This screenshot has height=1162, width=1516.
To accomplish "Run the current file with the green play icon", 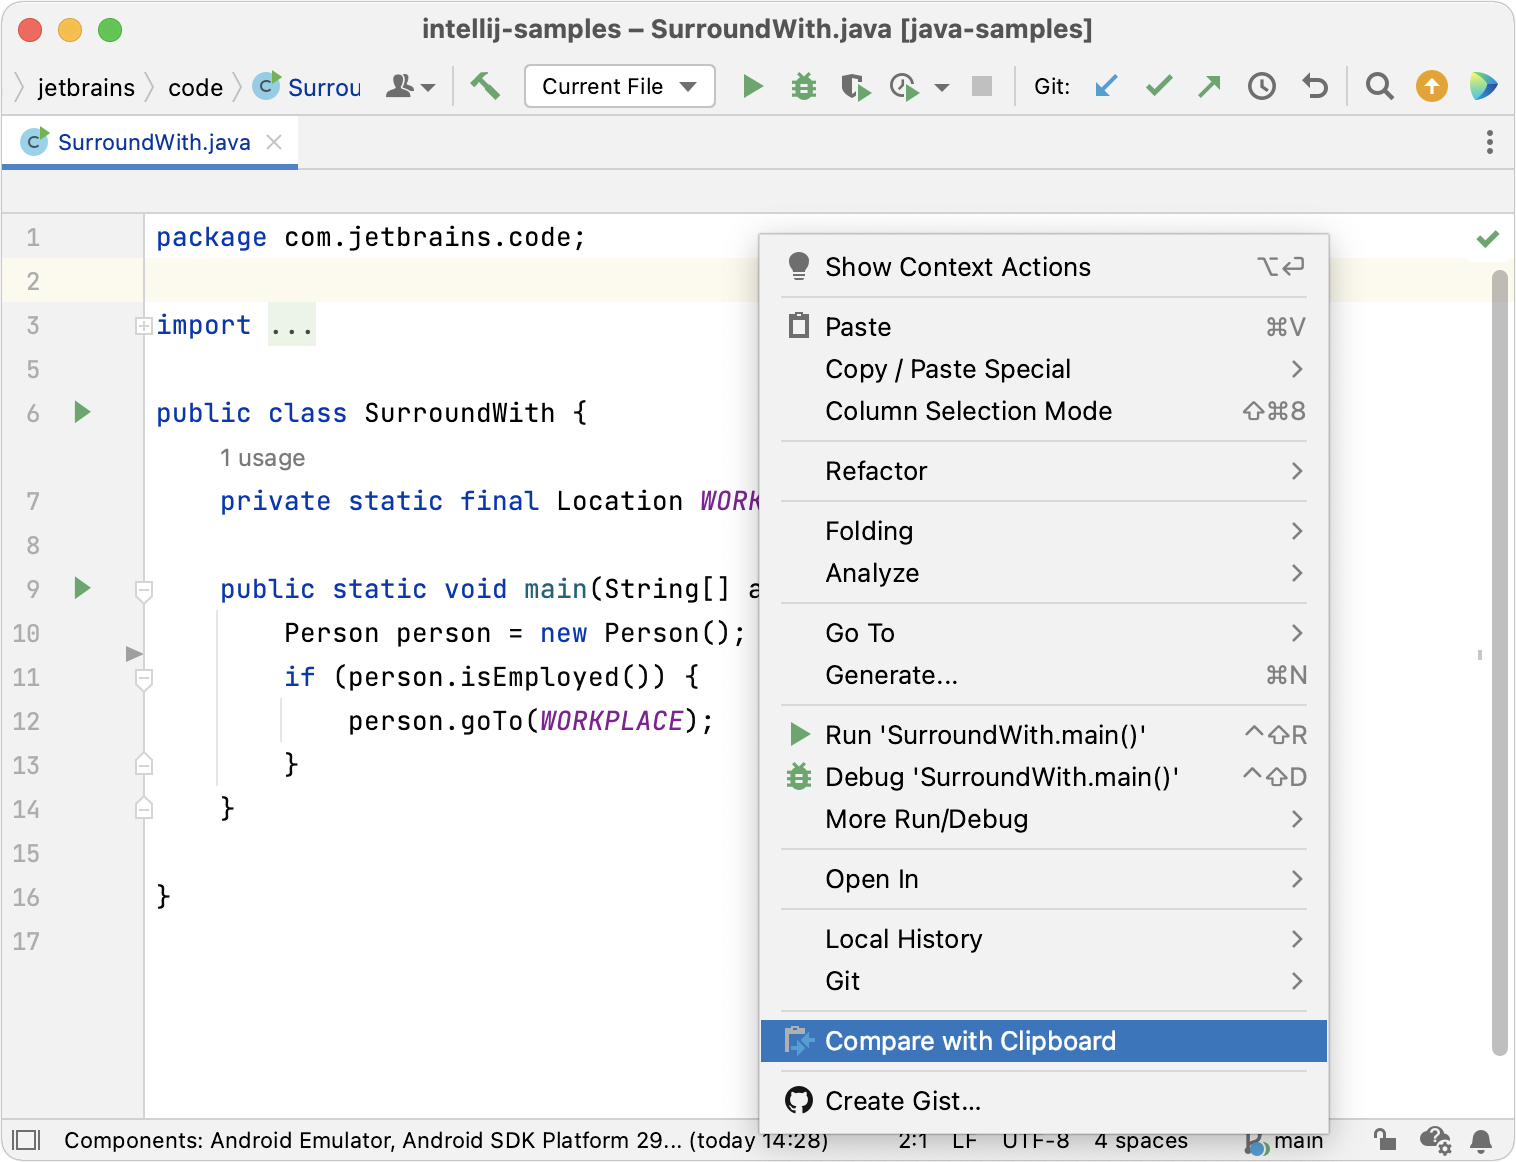I will point(753,87).
